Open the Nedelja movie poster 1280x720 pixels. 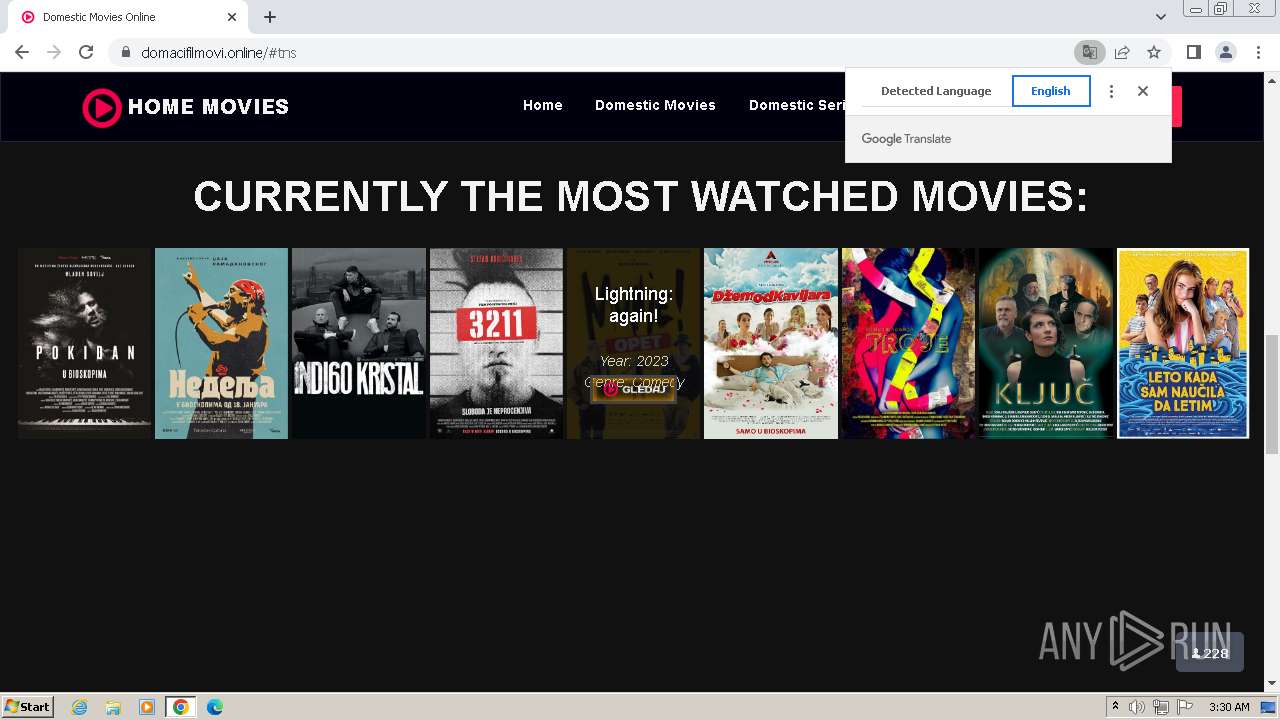221,343
